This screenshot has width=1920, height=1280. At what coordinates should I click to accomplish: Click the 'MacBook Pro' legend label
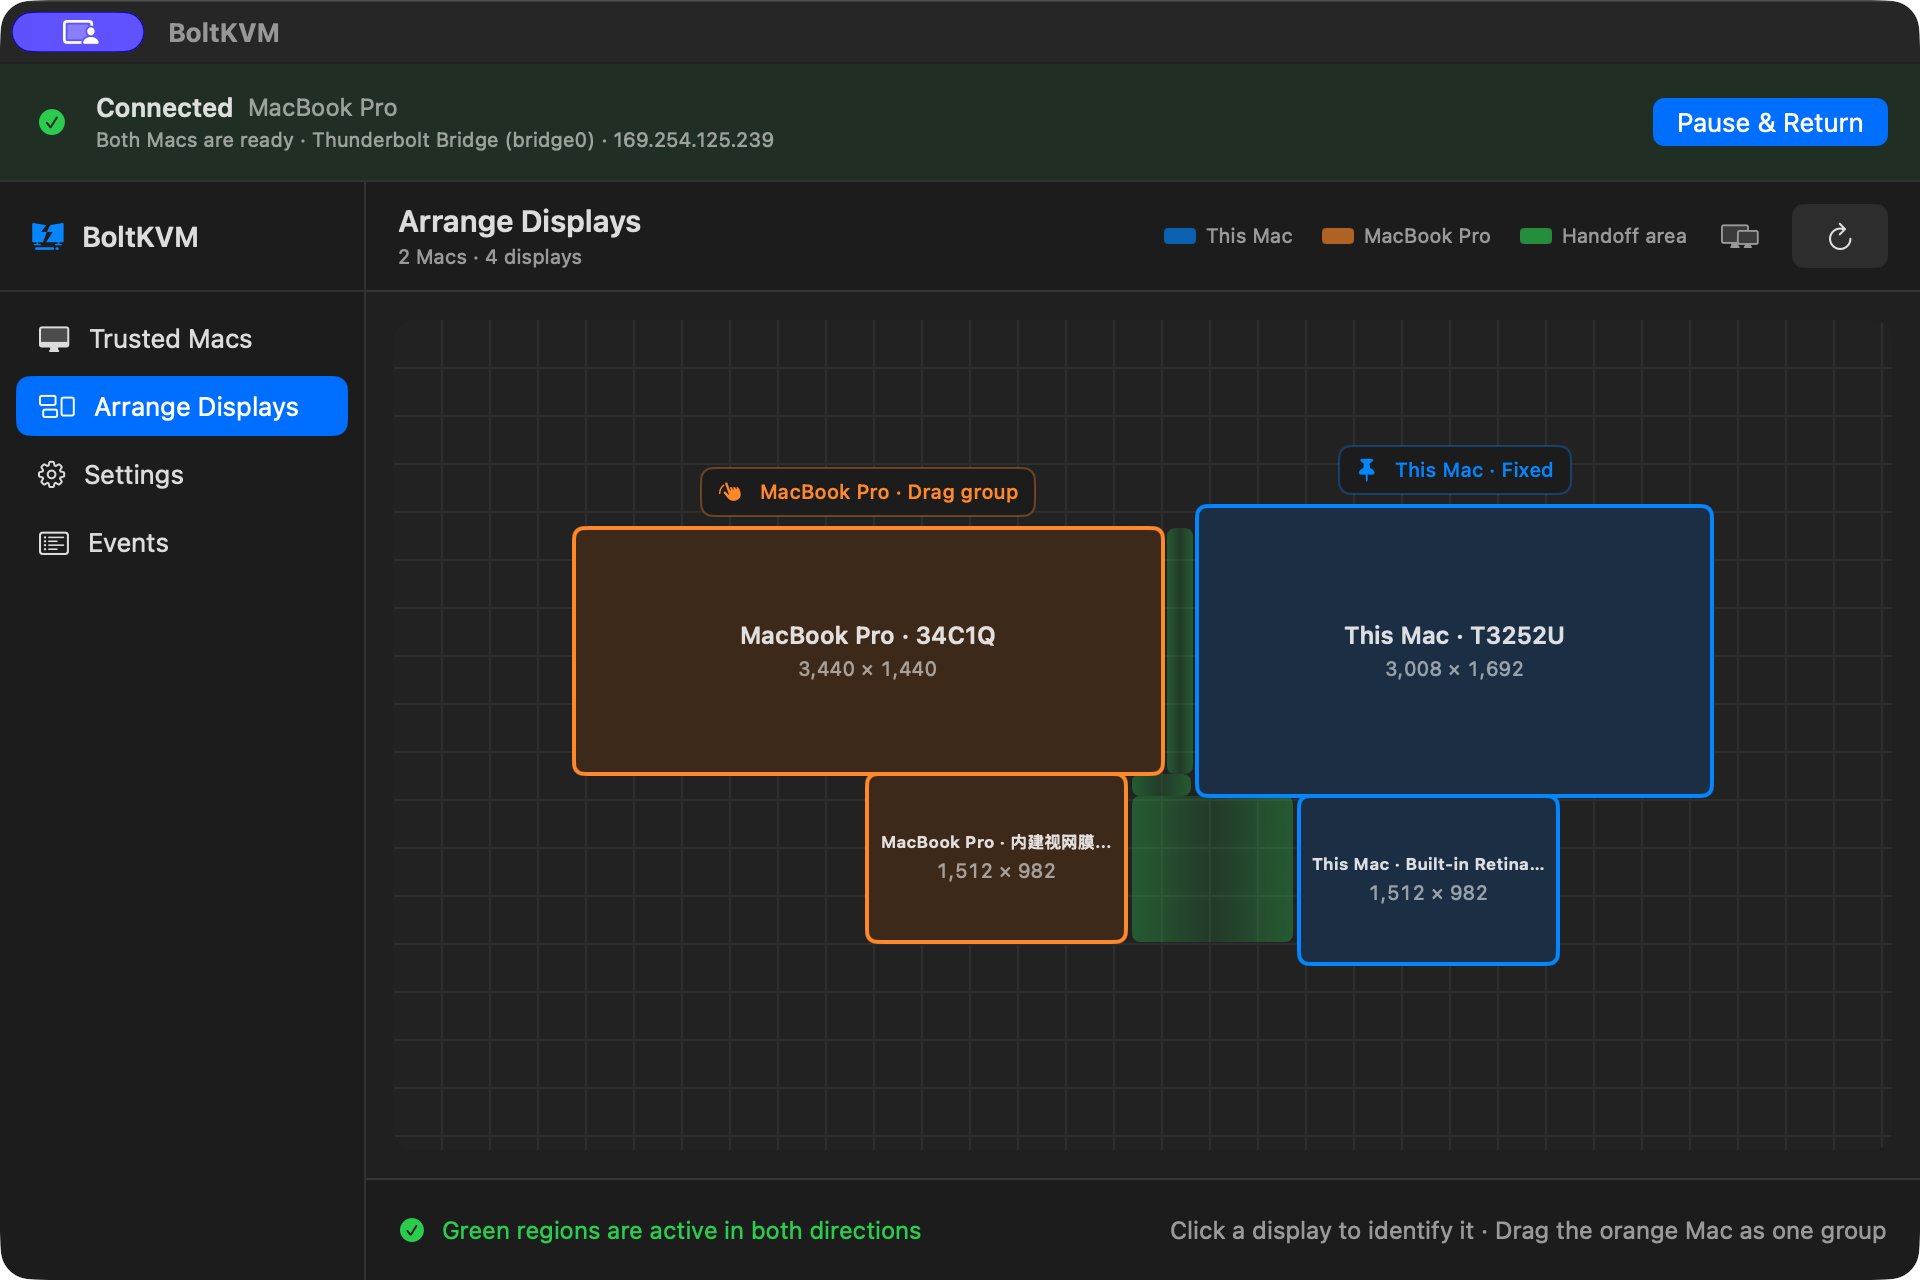(1427, 236)
